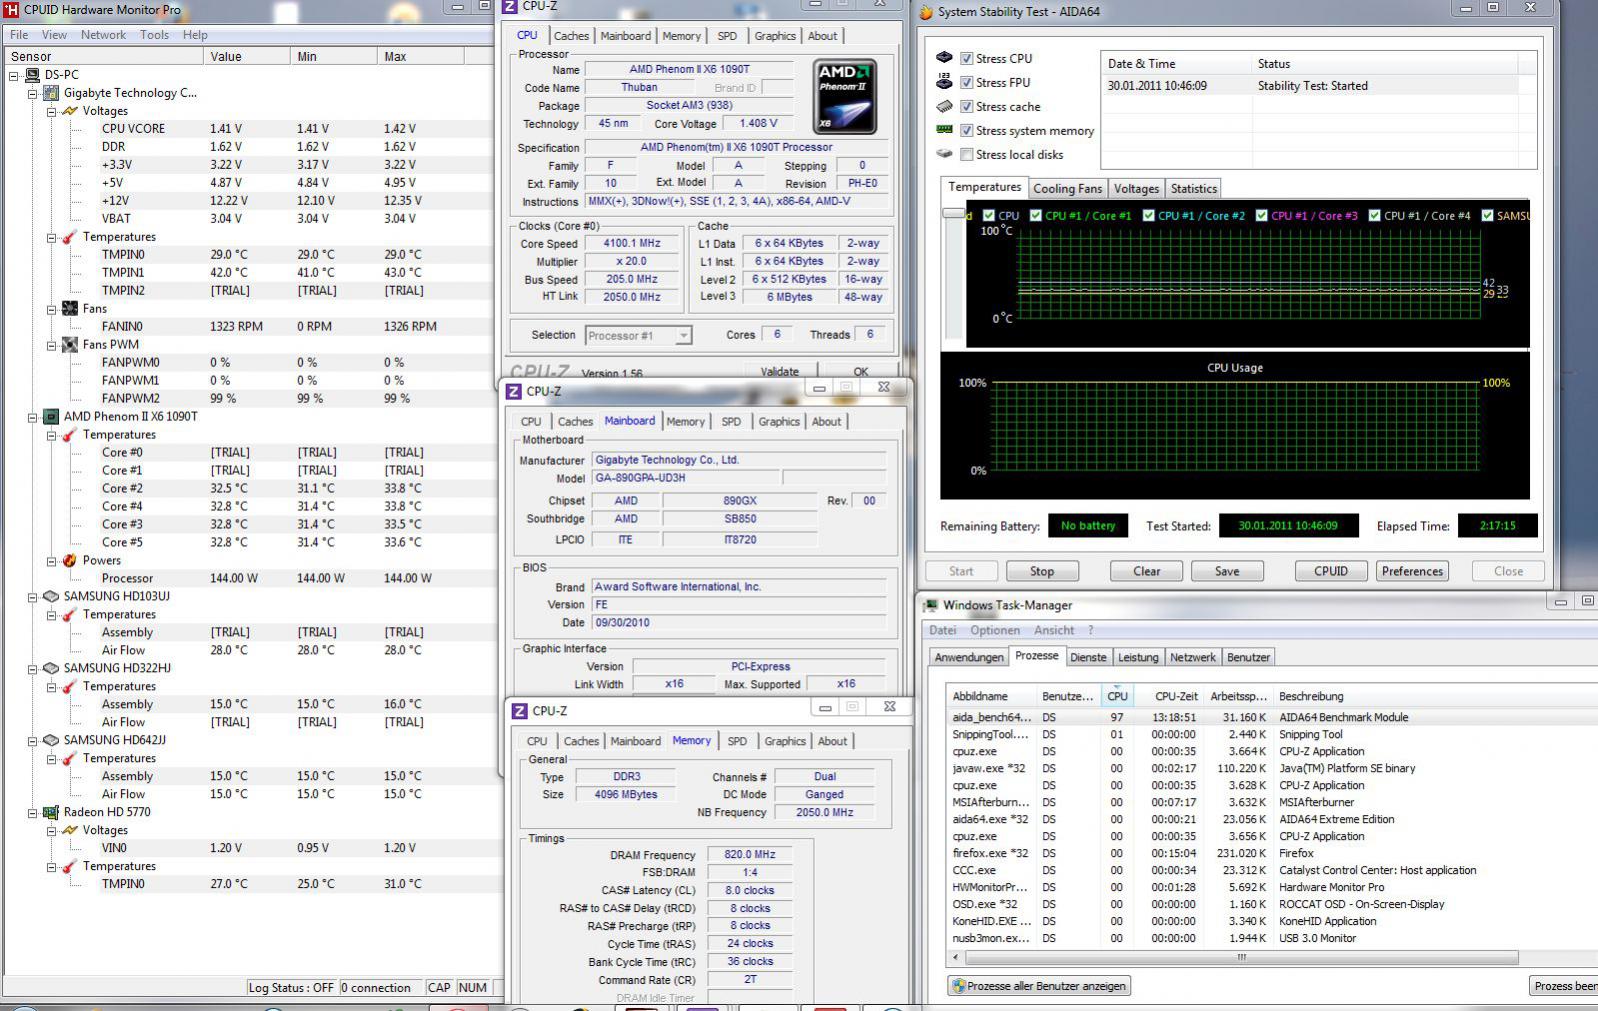Uncheck the Stress CPU checkbox
Viewport: 1598px width, 1011px height.
967,59
